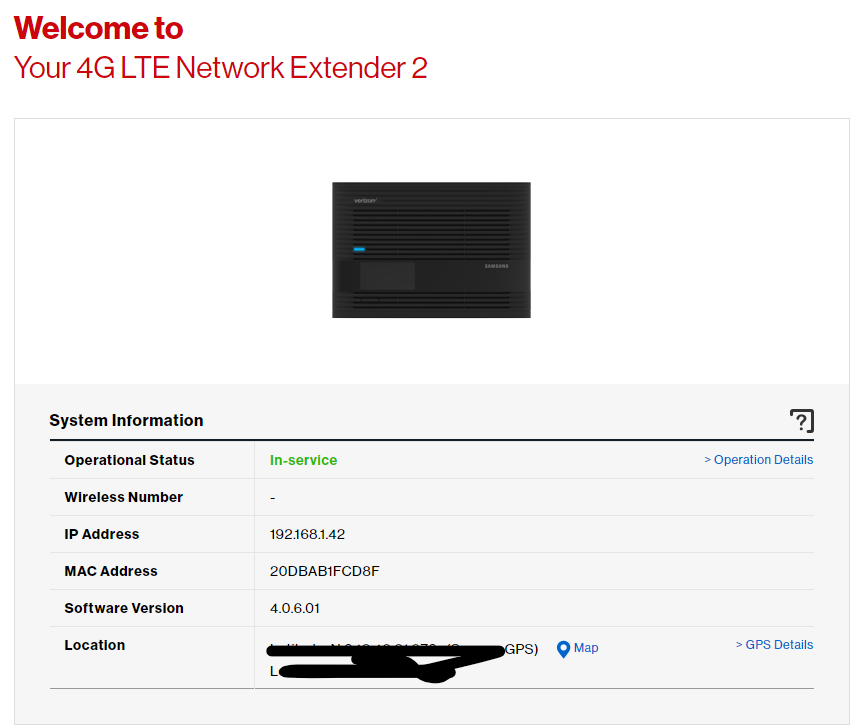Click the System Information heading

[126, 420]
